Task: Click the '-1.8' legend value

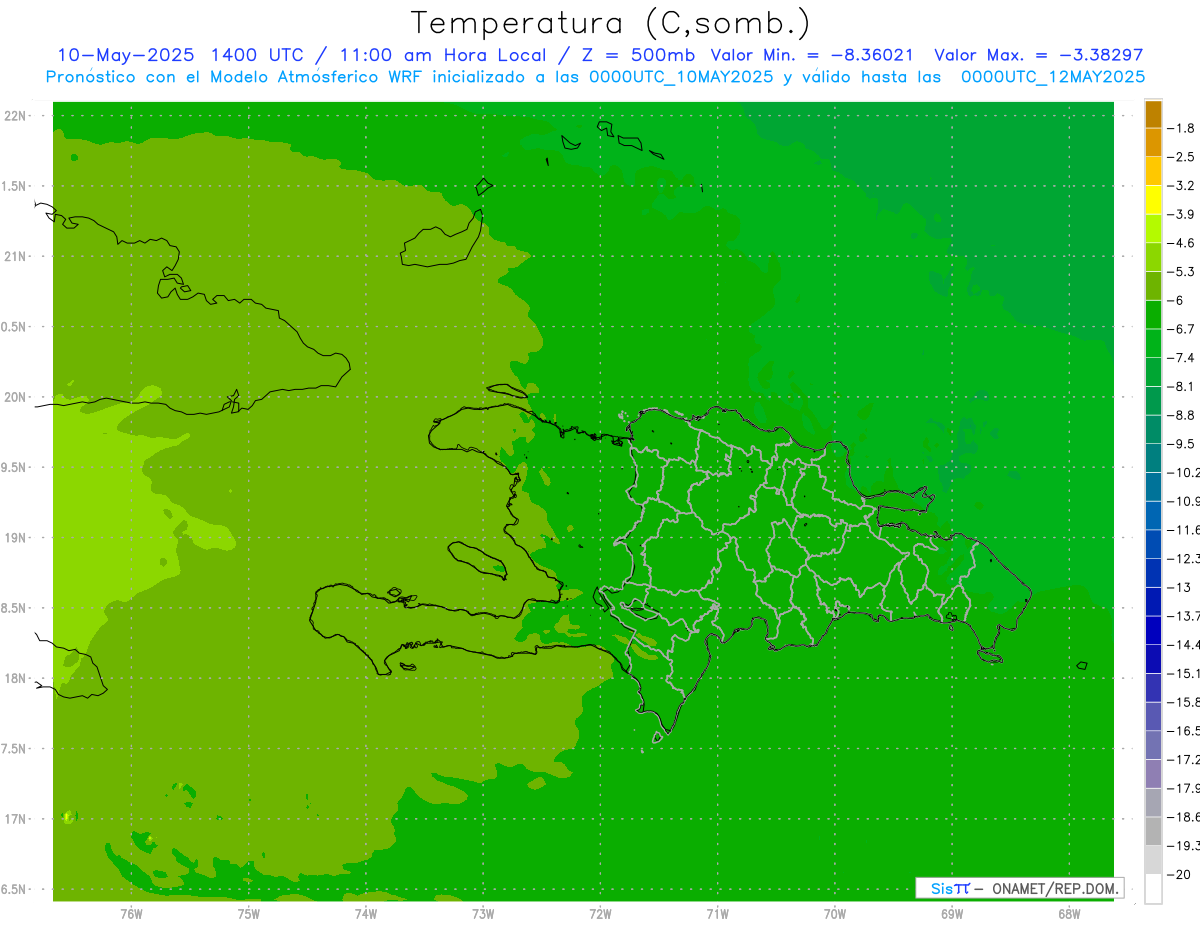Action: pyautogui.click(x=1183, y=128)
